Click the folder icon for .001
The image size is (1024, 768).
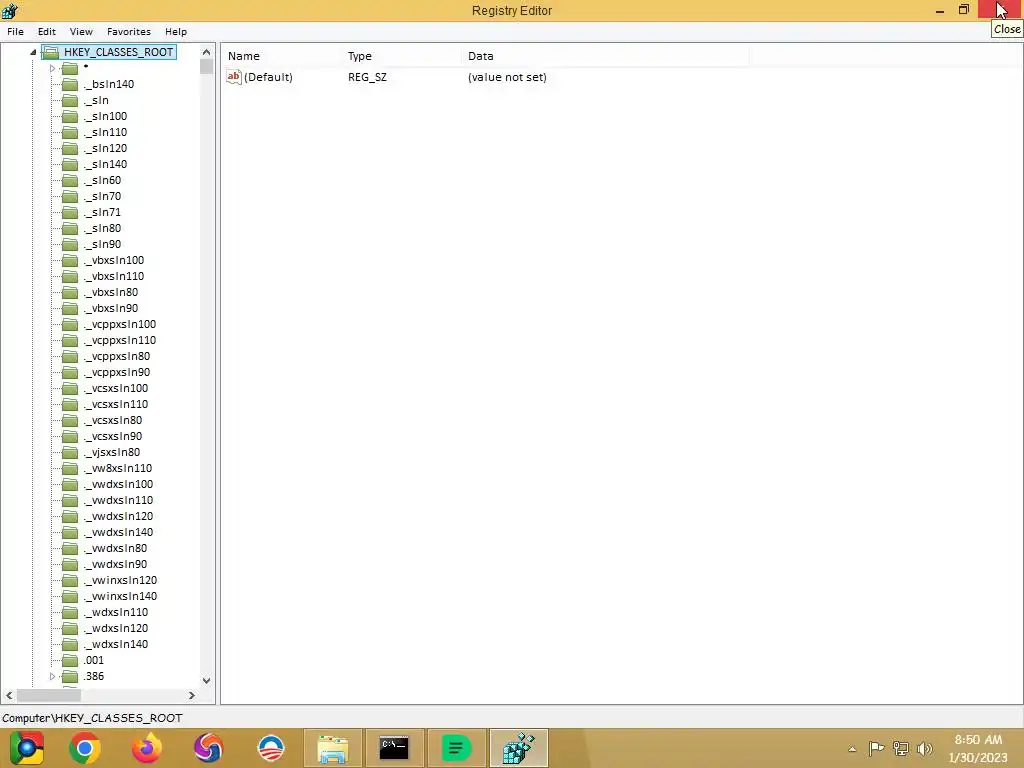70,660
